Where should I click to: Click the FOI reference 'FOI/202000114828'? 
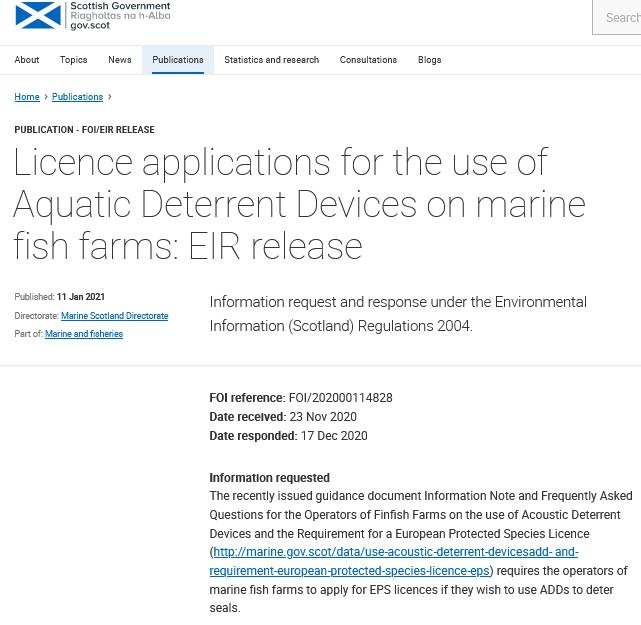pyautogui.click(x=341, y=398)
